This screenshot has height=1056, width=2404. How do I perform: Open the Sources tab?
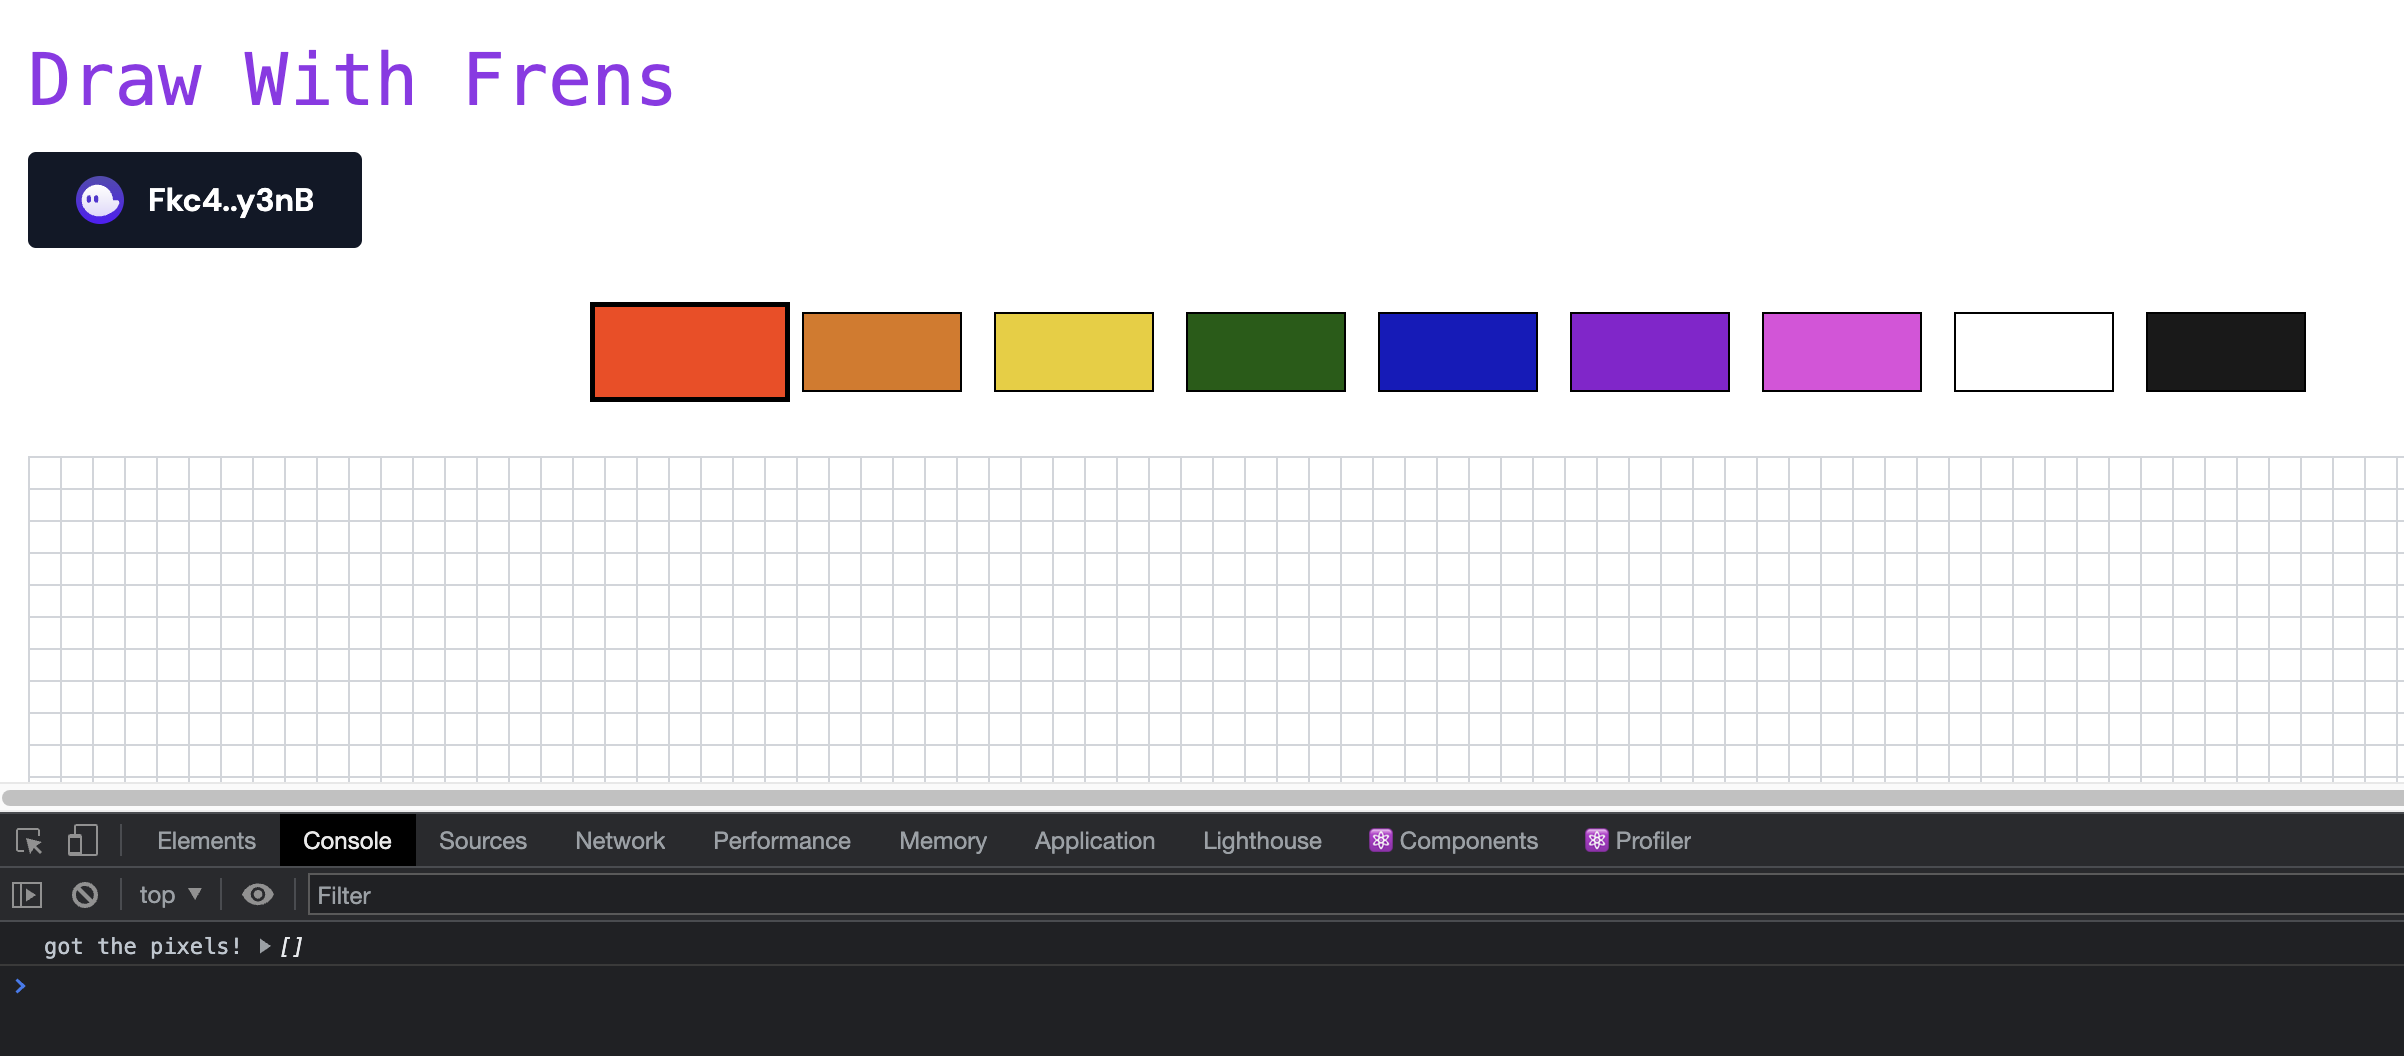[x=483, y=840]
